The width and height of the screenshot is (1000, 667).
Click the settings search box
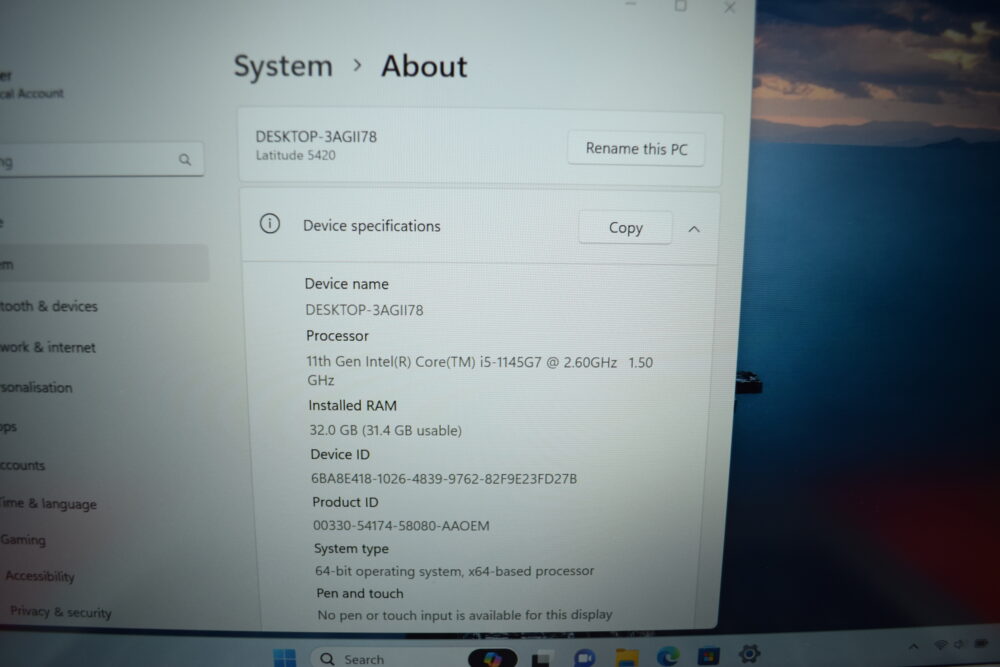(101, 159)
